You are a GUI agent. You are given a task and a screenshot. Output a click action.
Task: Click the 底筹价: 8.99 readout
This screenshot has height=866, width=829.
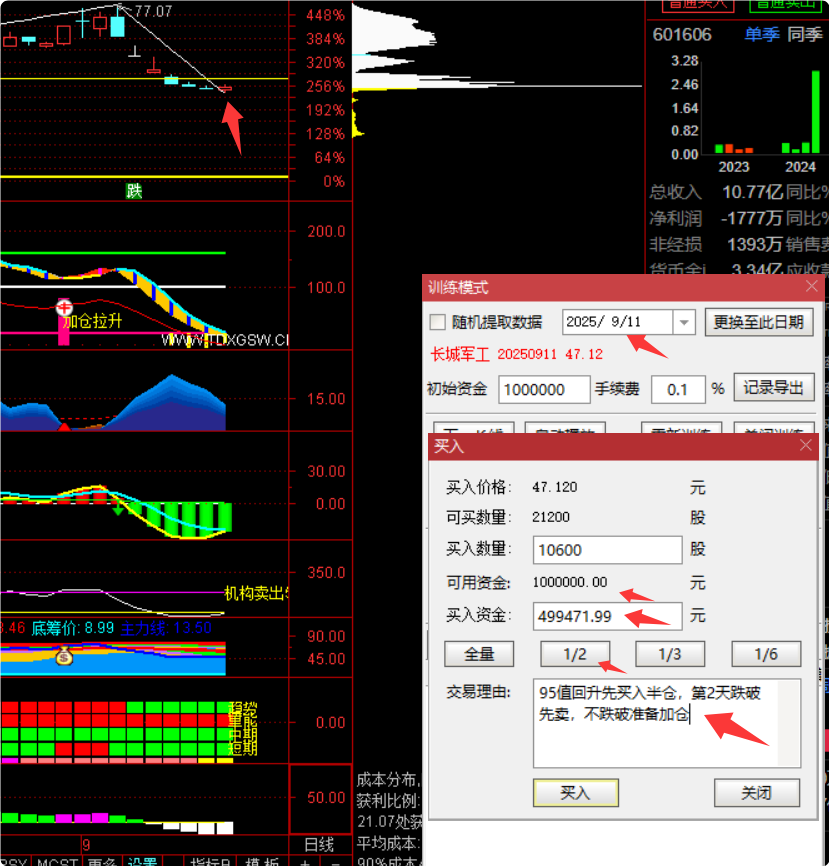(72, 628)
